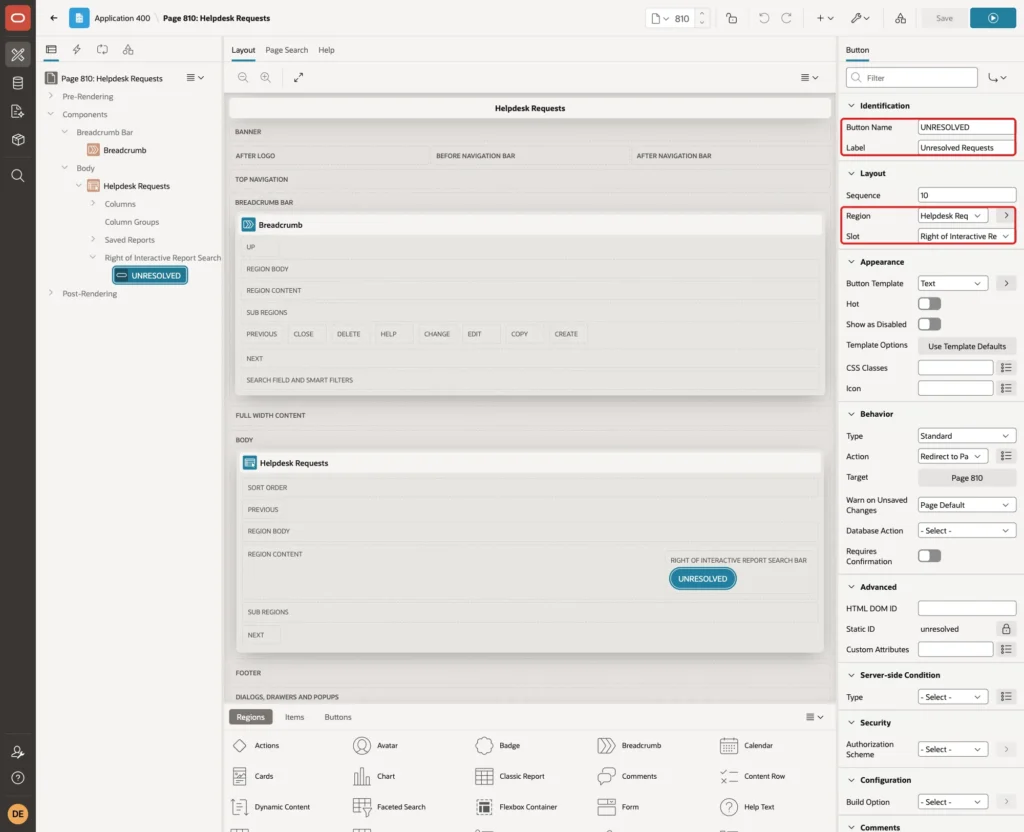Screen dimensions: 1024x832
Task: Select the UNRESOLVED button in layout
Action: pos(702,579)
